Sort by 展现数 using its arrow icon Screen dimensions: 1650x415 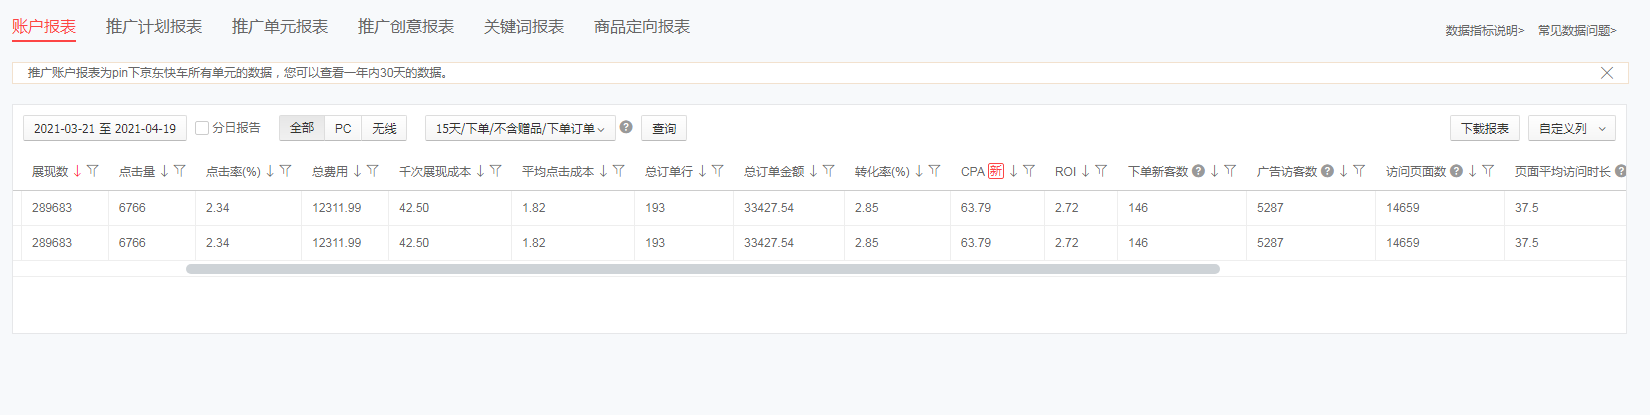point(77,171)
